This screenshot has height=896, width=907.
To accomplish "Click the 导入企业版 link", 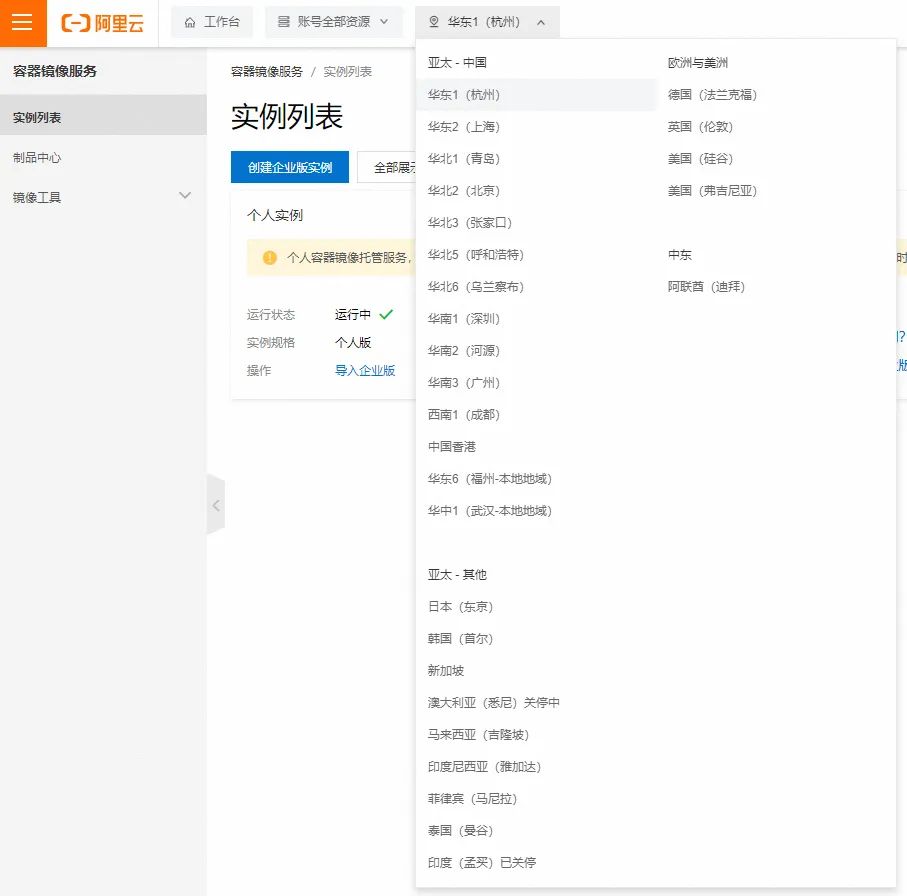I will (x=365, y=371).
